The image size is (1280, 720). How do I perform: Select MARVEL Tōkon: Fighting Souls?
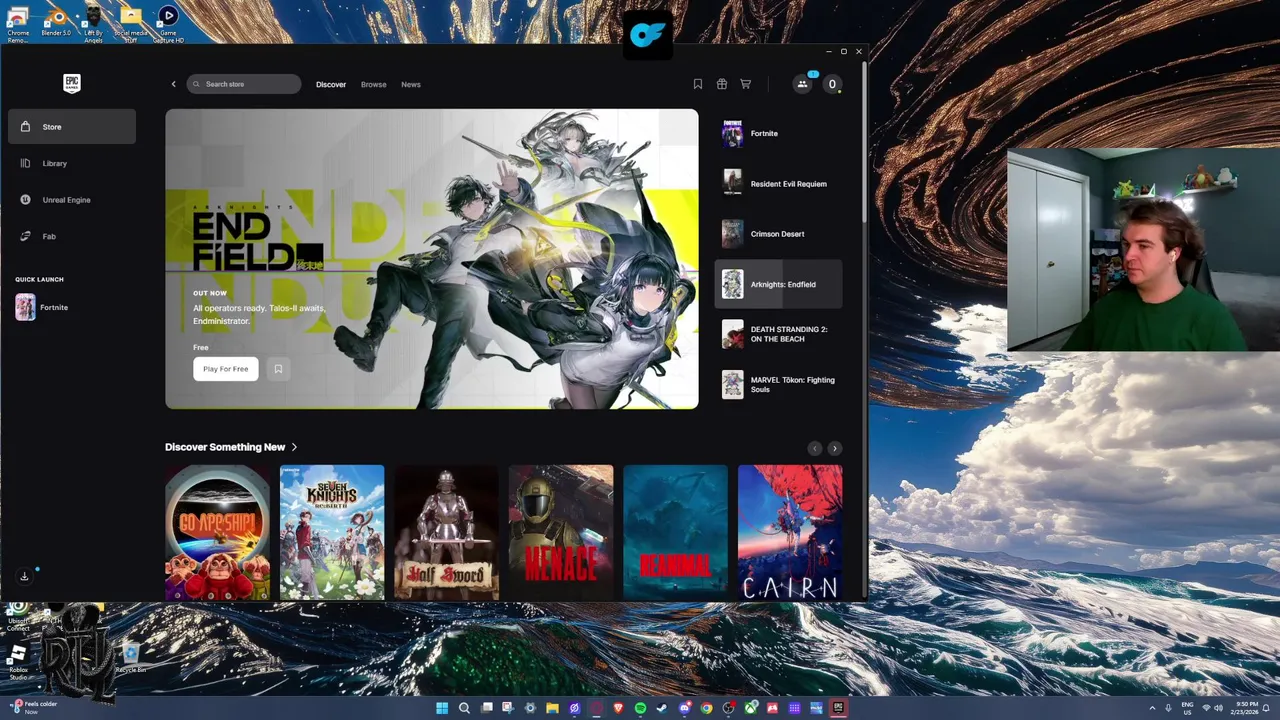tap(778, 384)
